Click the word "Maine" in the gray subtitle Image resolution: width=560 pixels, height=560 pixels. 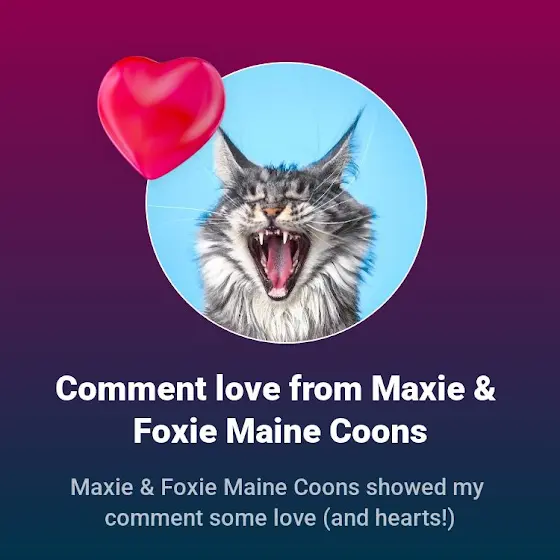255,487
